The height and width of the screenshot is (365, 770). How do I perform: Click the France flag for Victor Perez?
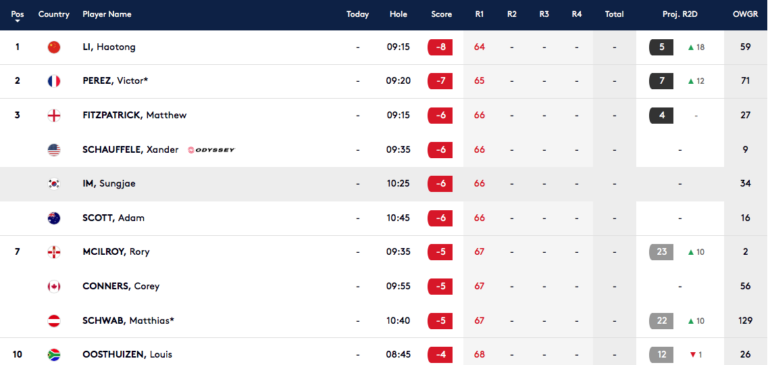[54, 81]
